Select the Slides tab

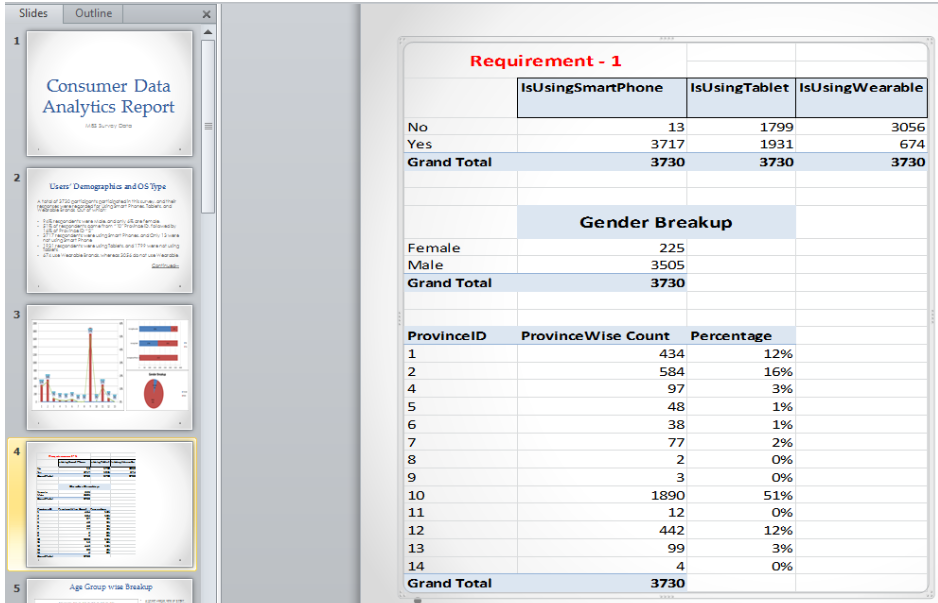tap(34, 13)
